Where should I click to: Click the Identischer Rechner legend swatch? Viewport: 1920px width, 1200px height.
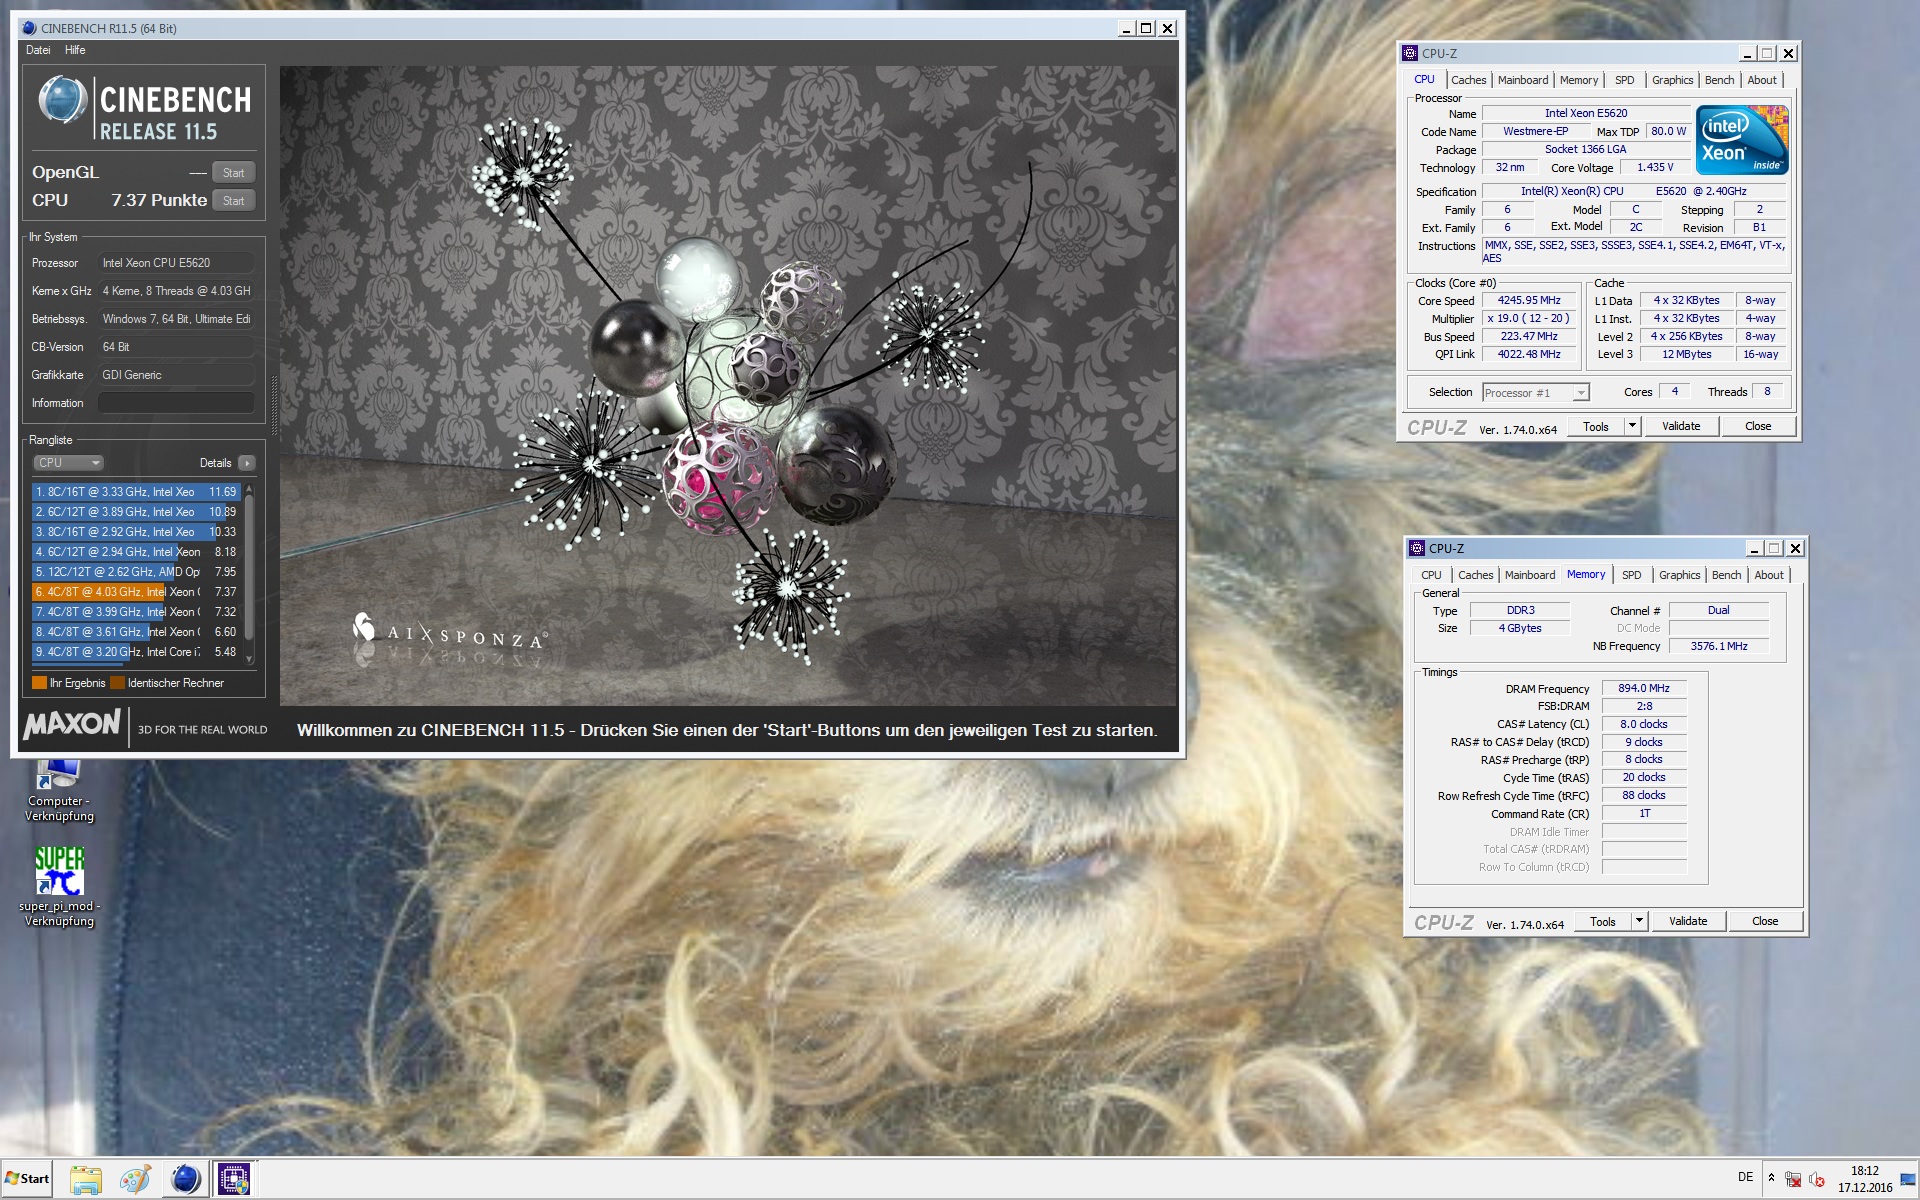tap(117, 683)
